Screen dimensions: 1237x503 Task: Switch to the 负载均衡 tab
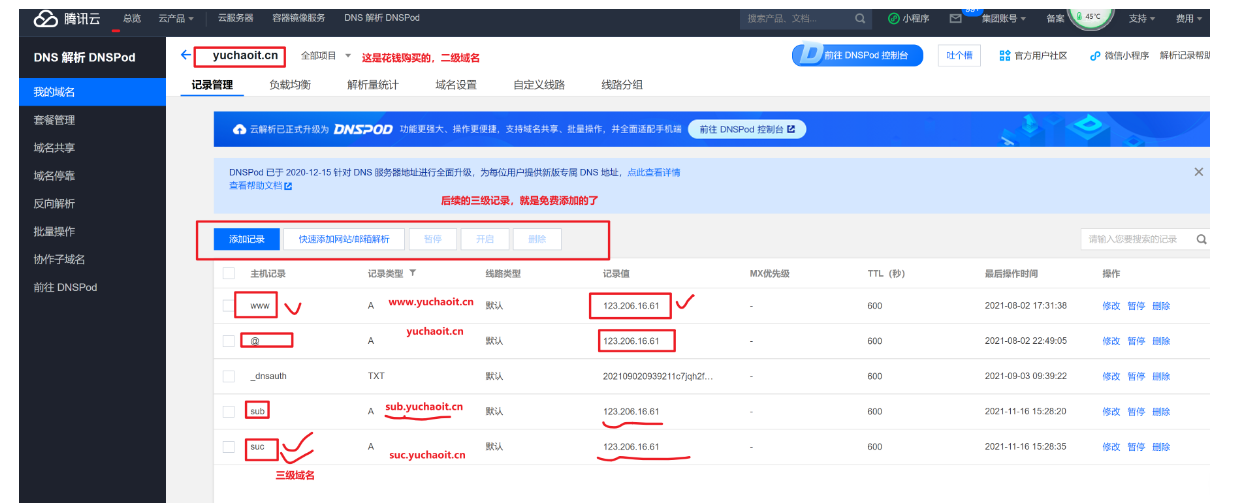coord(290,85)
